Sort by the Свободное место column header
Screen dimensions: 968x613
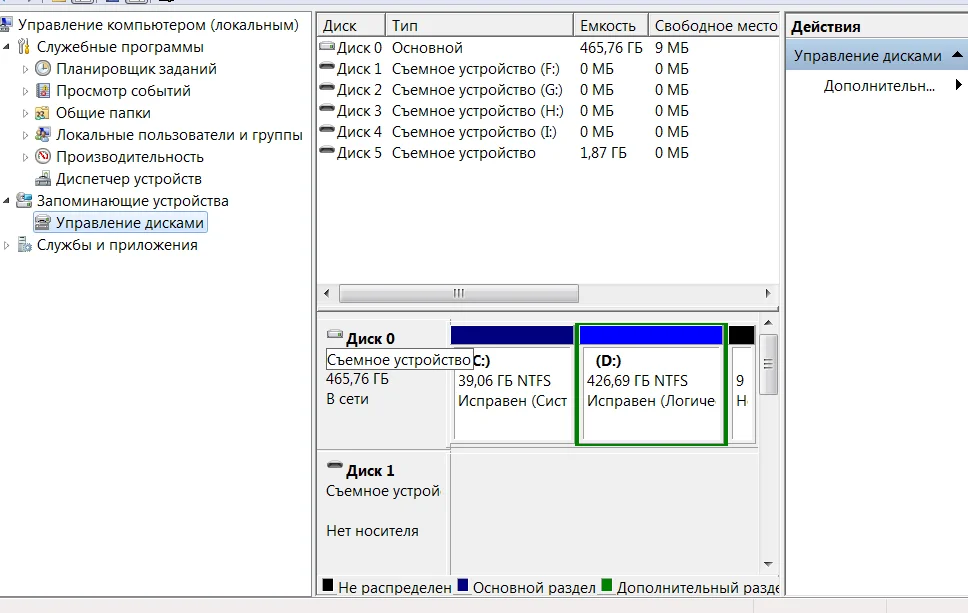[714, 25]
